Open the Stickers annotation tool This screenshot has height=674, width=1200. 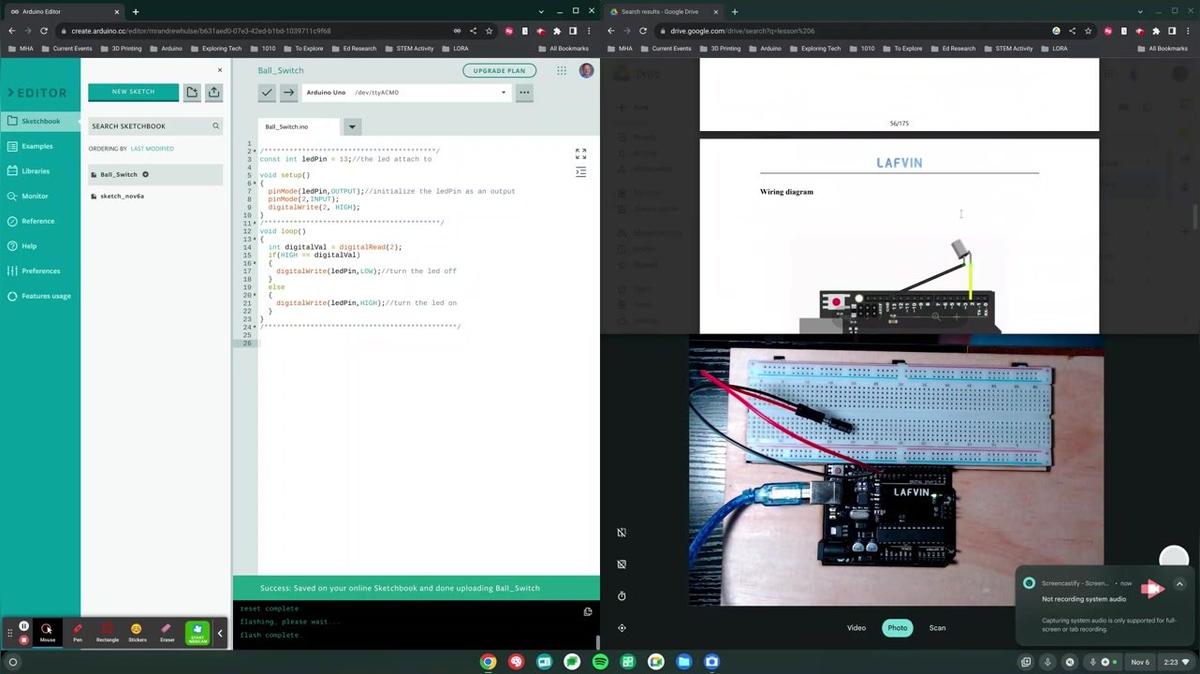point(137,632)
